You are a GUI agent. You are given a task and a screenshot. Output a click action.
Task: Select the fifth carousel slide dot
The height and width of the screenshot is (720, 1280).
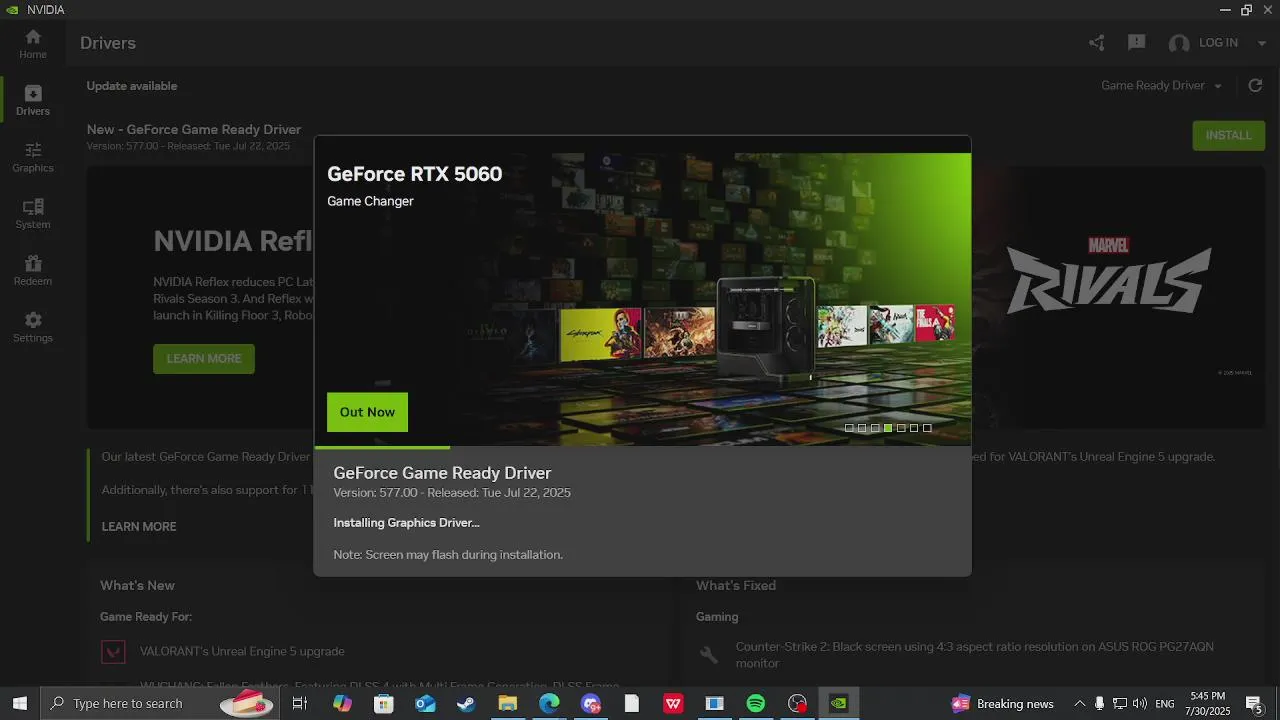tap(901, 428)
